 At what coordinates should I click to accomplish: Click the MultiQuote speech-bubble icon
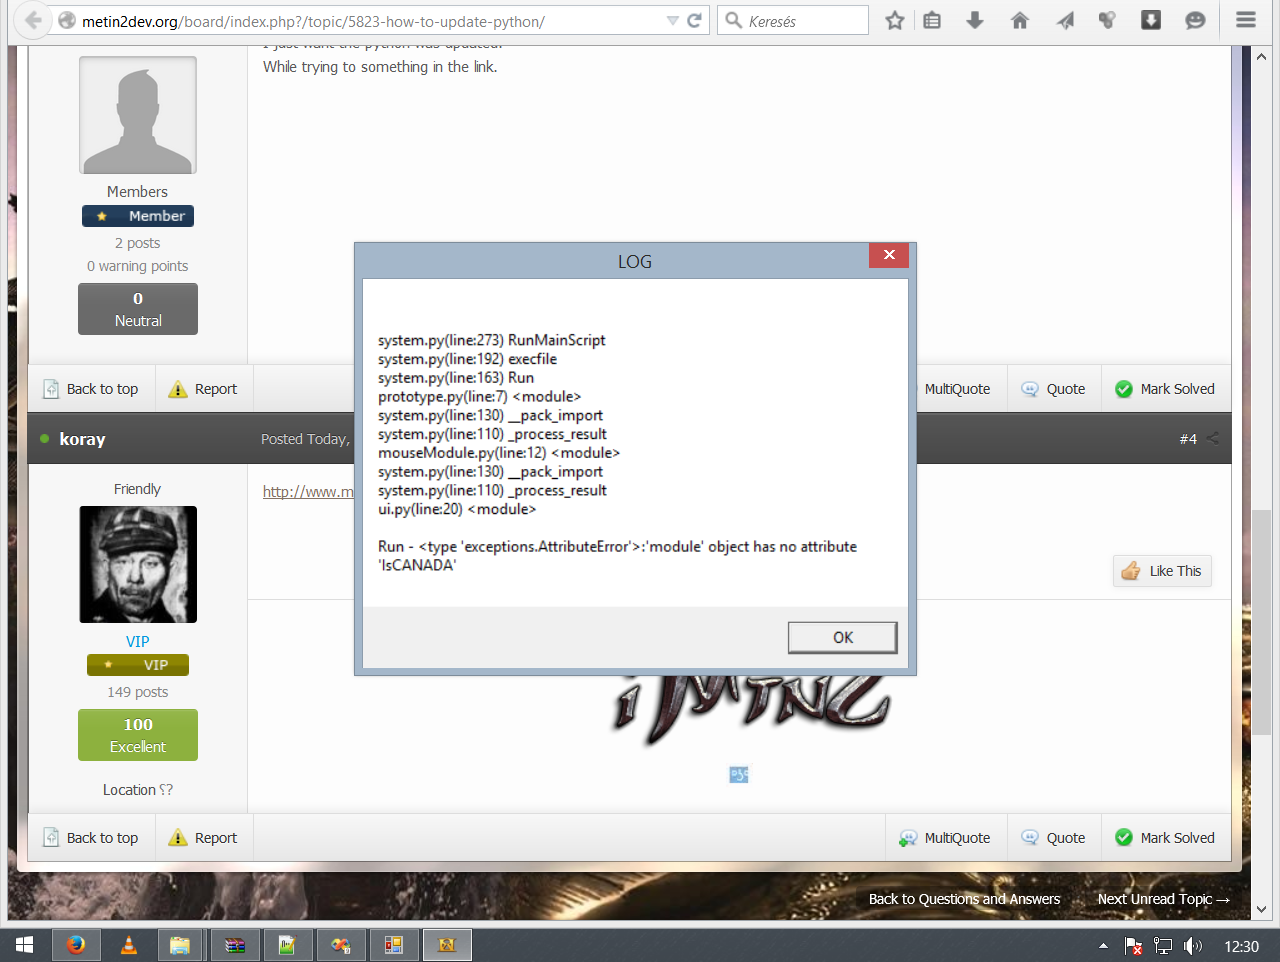coord(909,838)
